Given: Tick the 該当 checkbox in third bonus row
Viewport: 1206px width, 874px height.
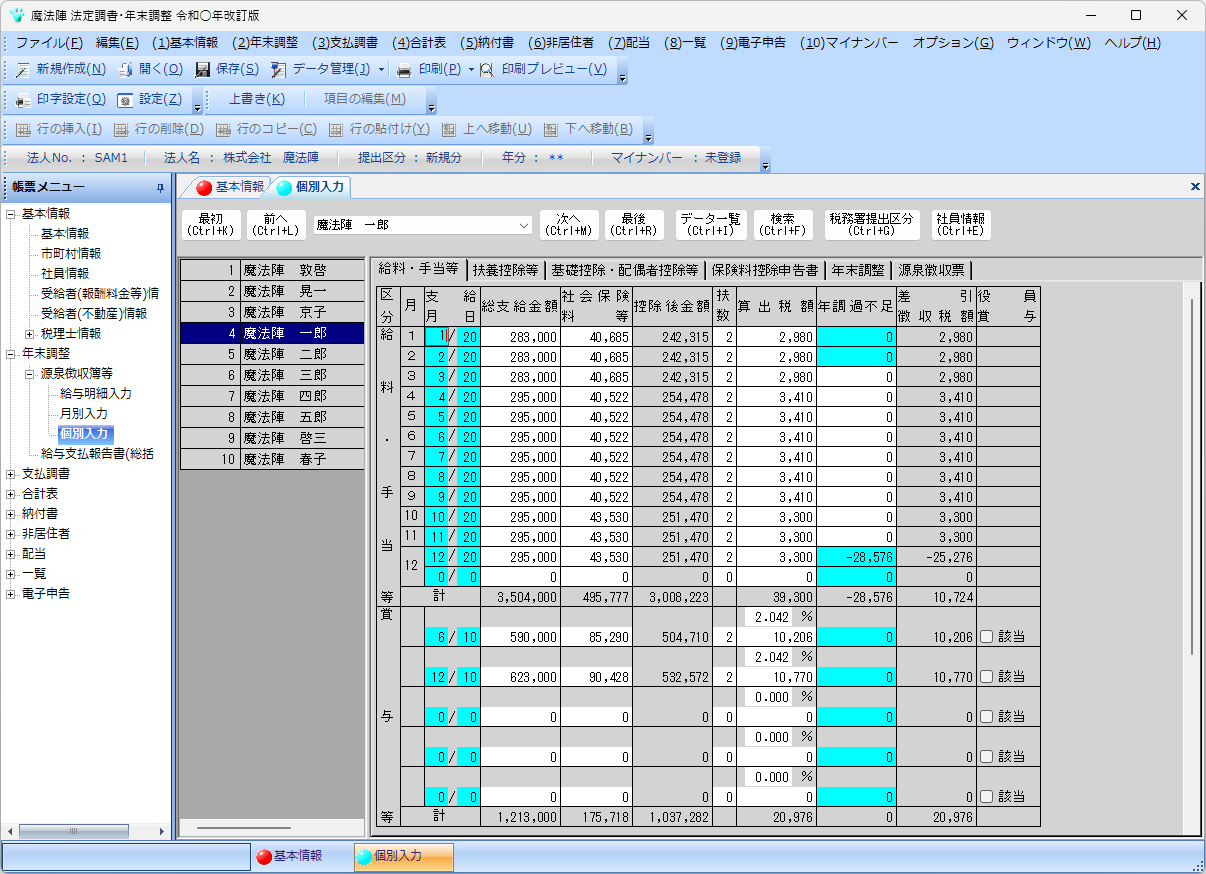Looking at the screenshot, I should (x=987, y=717).
